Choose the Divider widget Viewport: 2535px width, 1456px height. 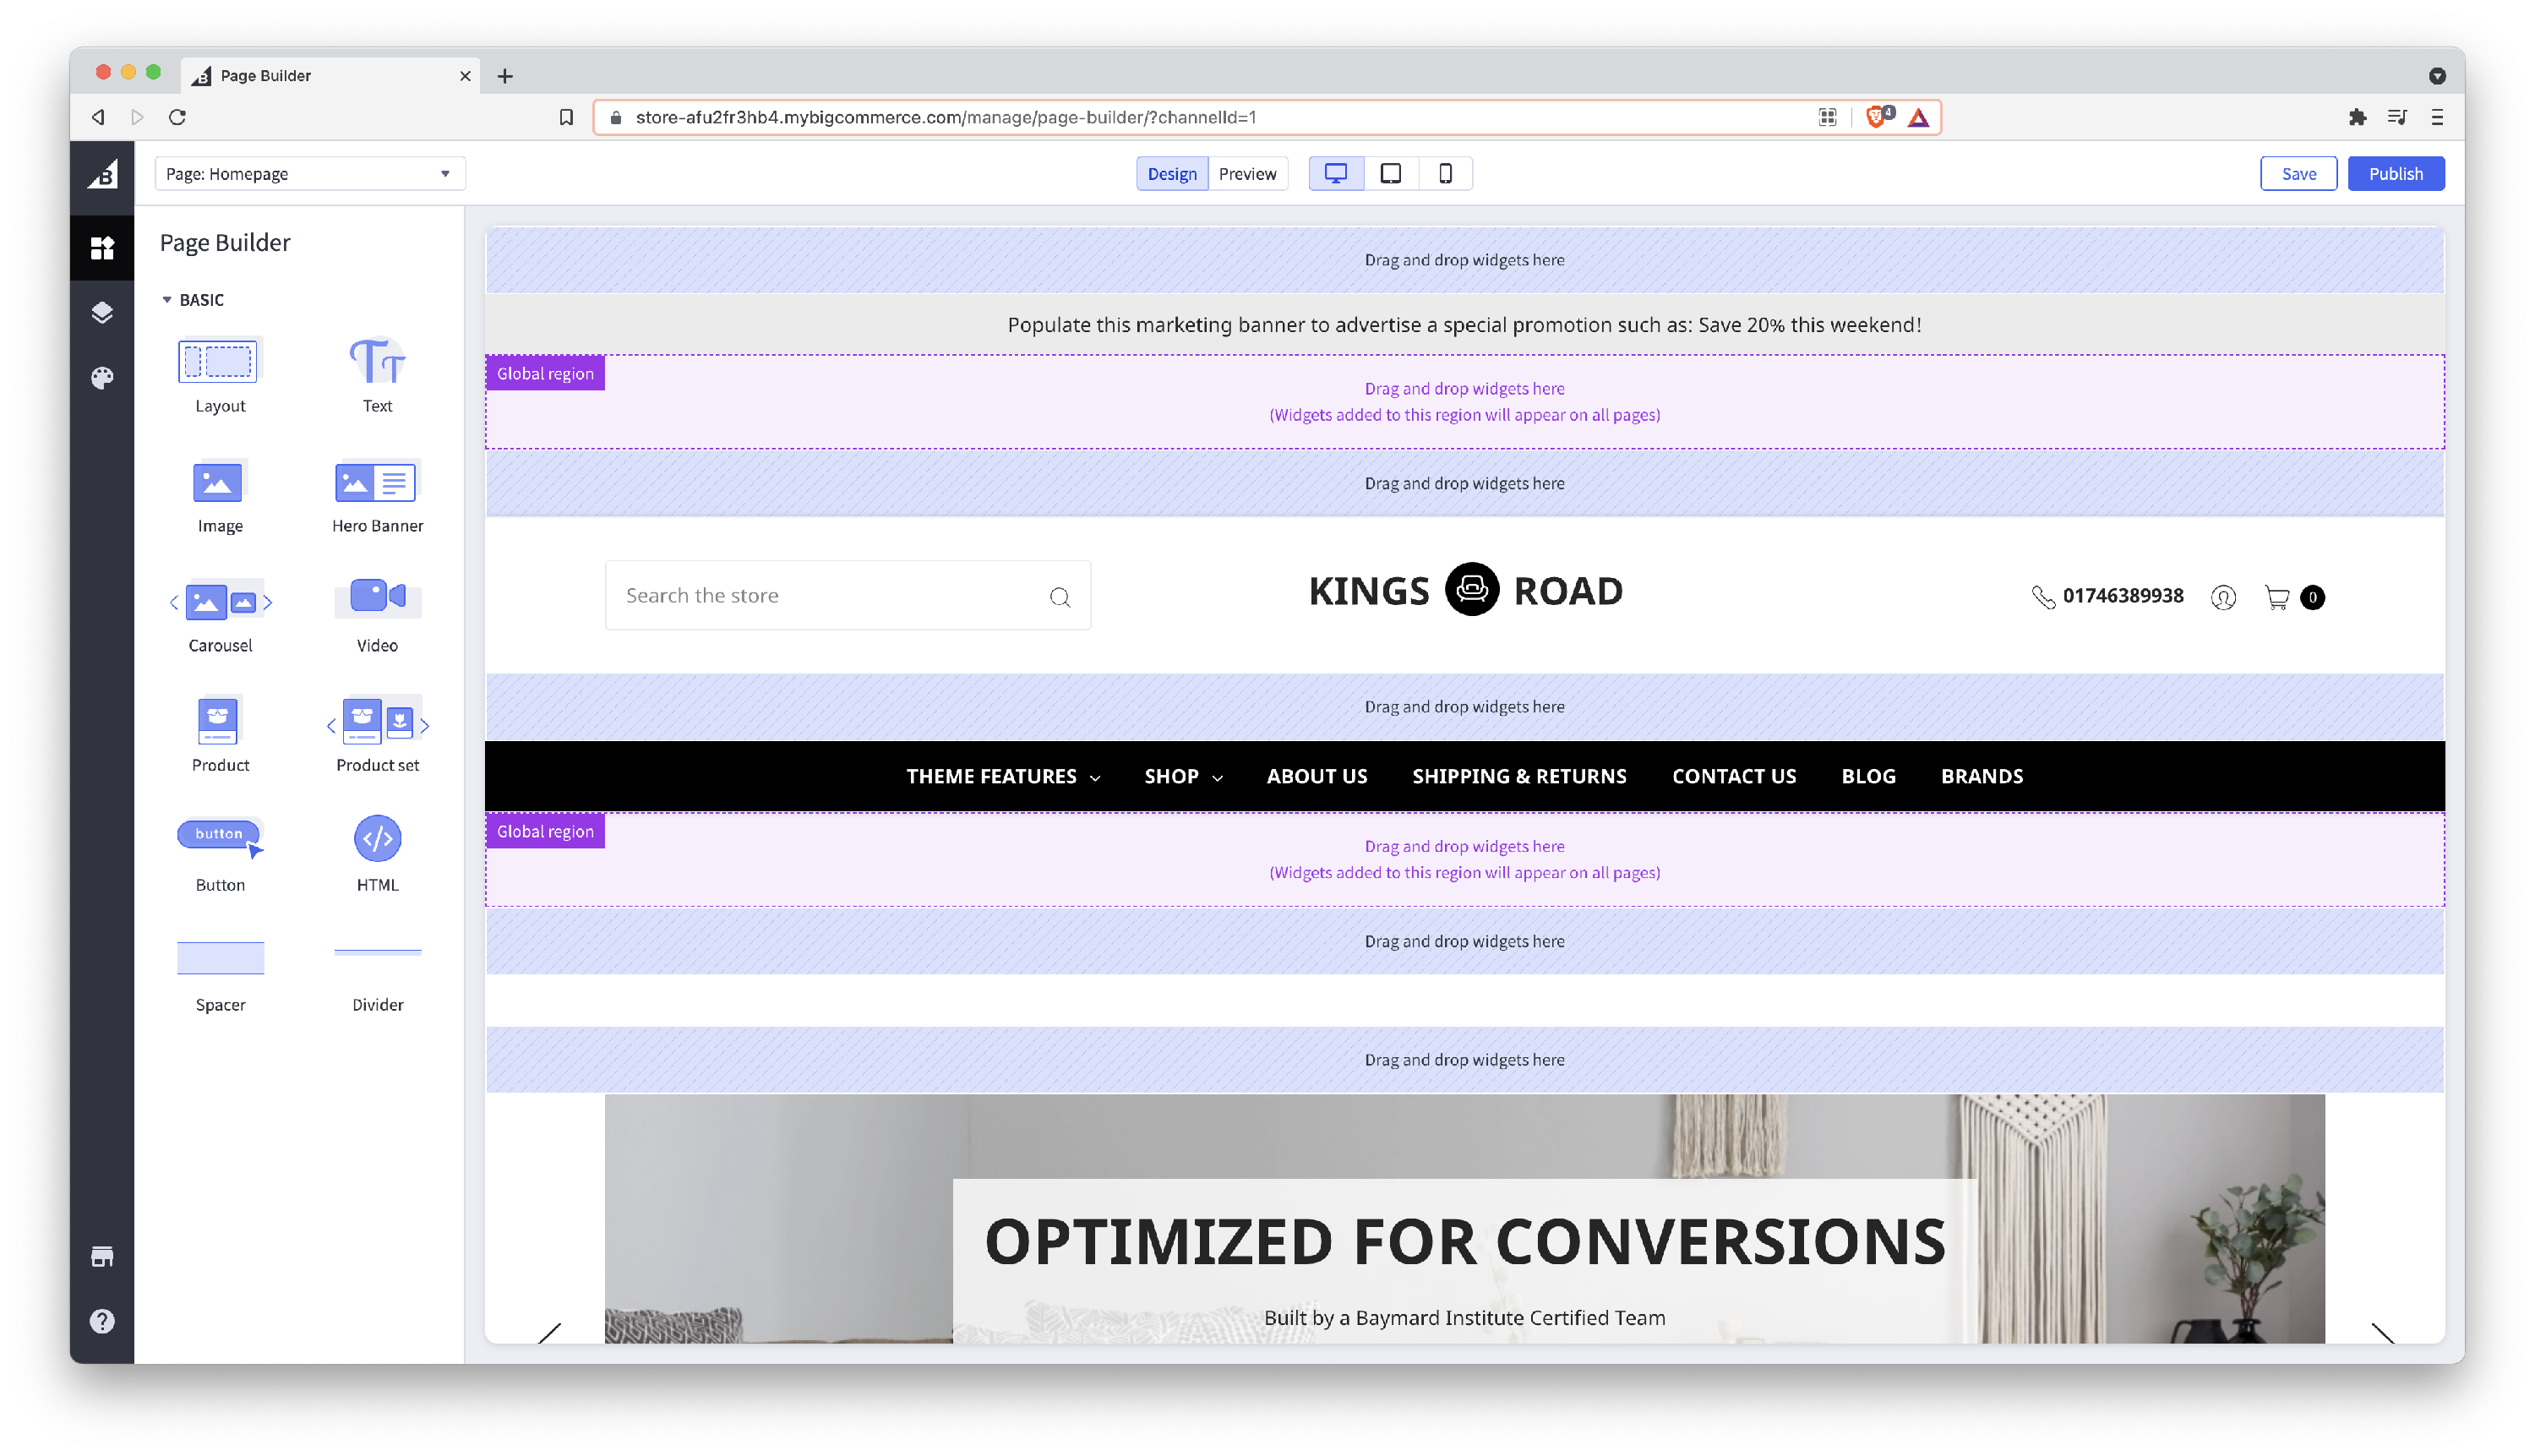tap(377, 952)
